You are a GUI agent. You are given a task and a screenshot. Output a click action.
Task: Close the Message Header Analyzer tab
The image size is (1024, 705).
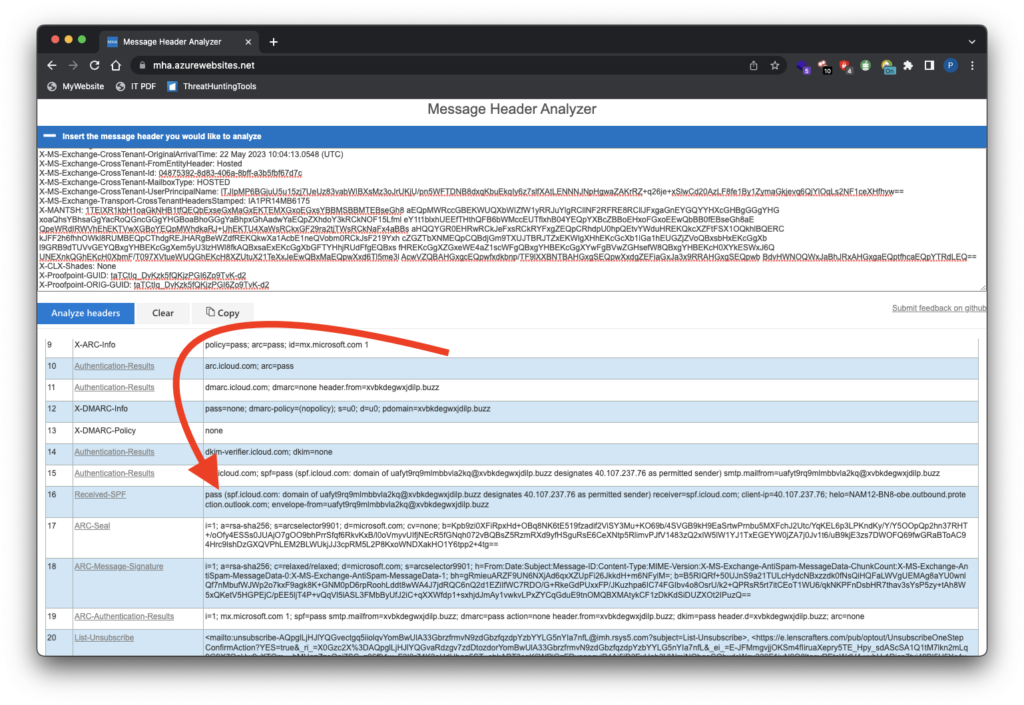coord(248,42)
